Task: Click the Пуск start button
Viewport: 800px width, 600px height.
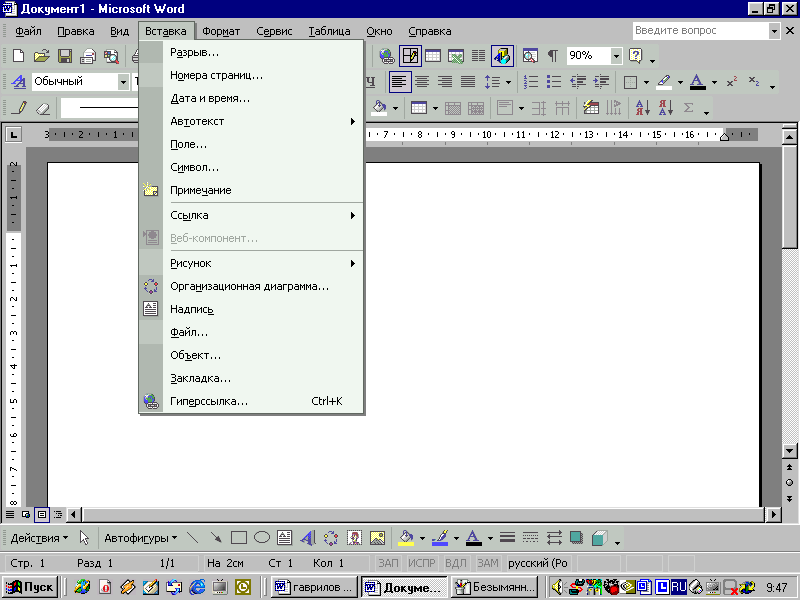Action: (x=30, y=587)
